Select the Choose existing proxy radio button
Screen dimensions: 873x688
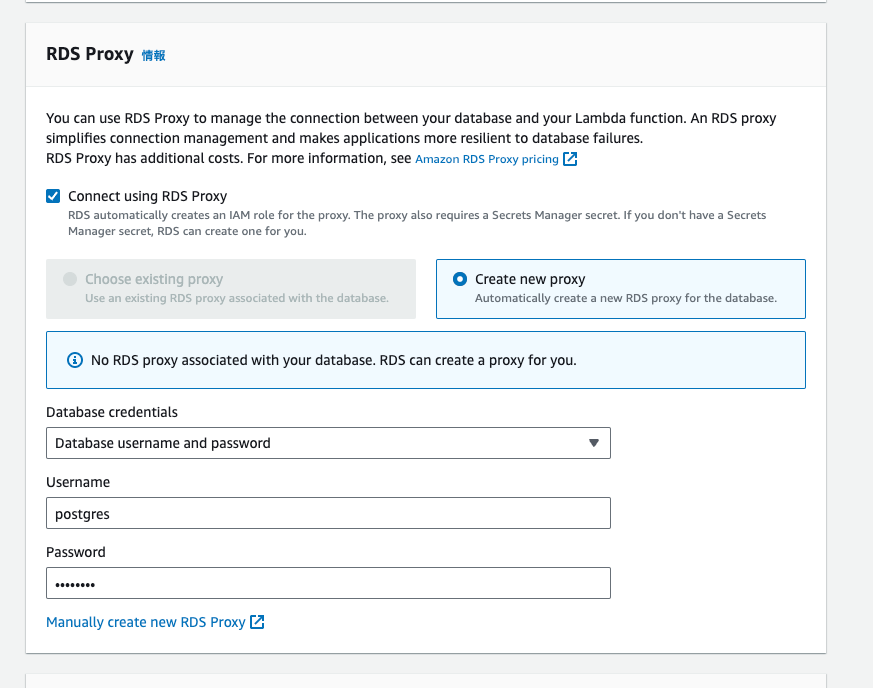coord(70,280)
